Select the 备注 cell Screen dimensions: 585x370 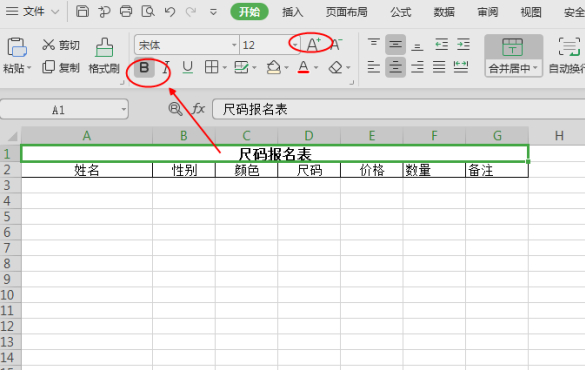[497, 170]
